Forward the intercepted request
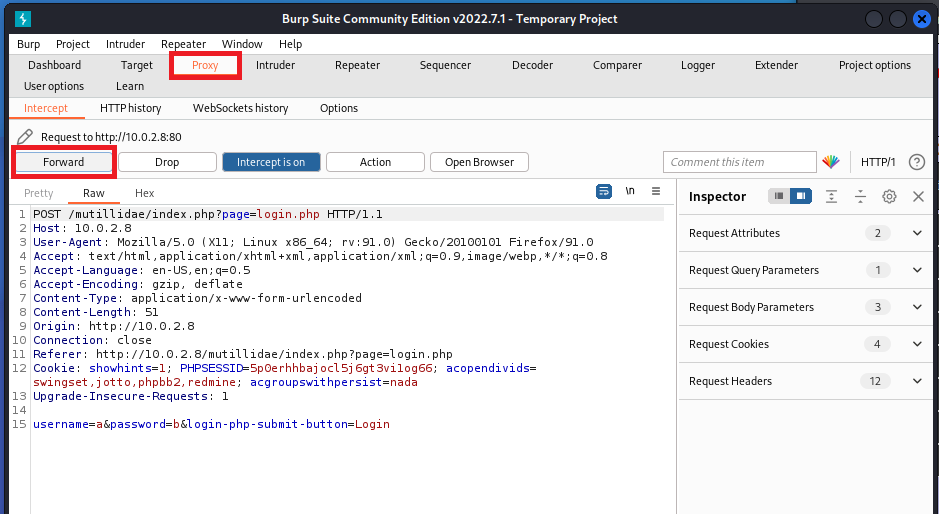 pyautogui.click(x=63, y=162)
